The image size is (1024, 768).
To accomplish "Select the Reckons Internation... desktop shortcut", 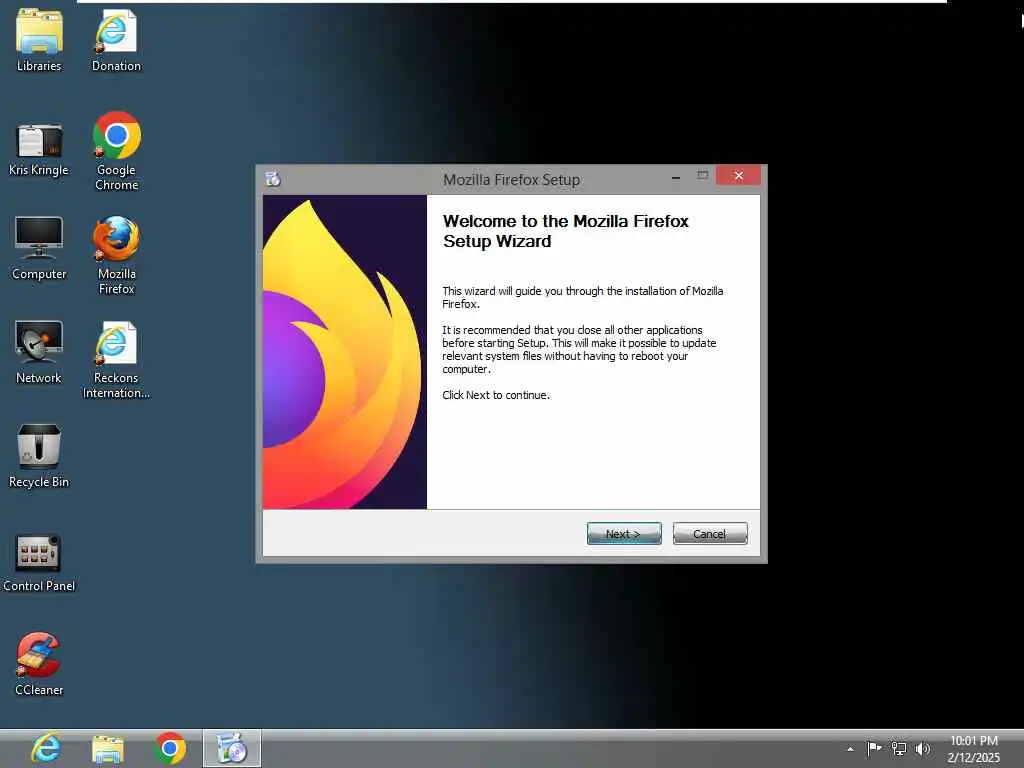I will 116,359.
